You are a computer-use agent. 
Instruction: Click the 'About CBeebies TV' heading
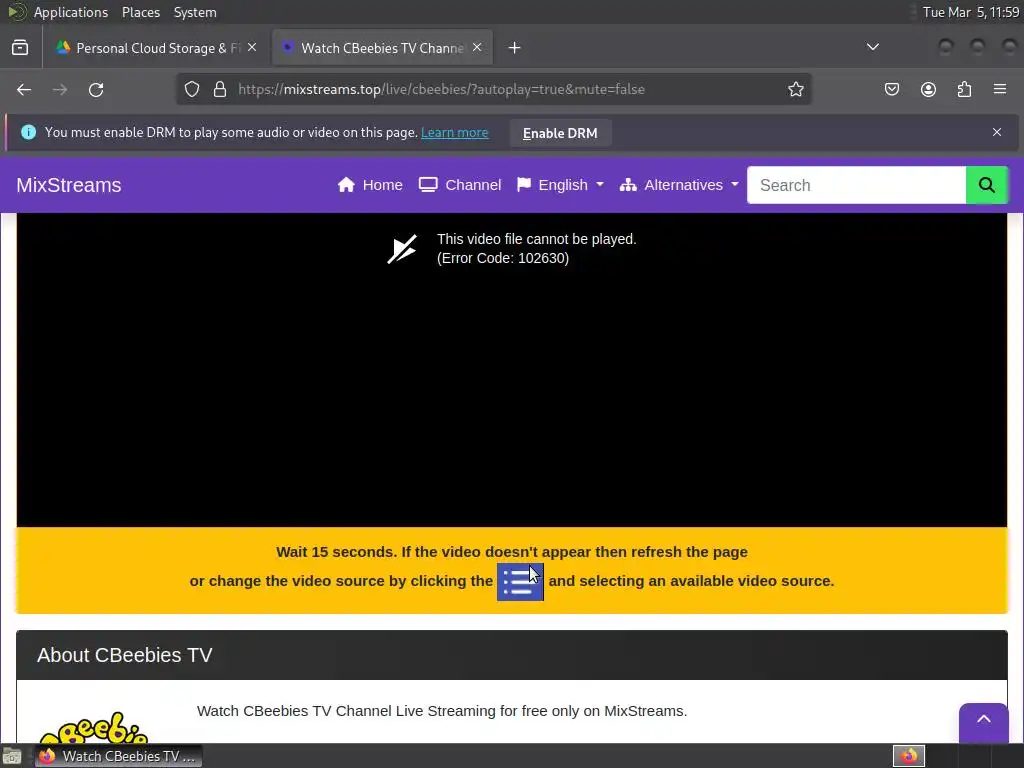point(125,655)
